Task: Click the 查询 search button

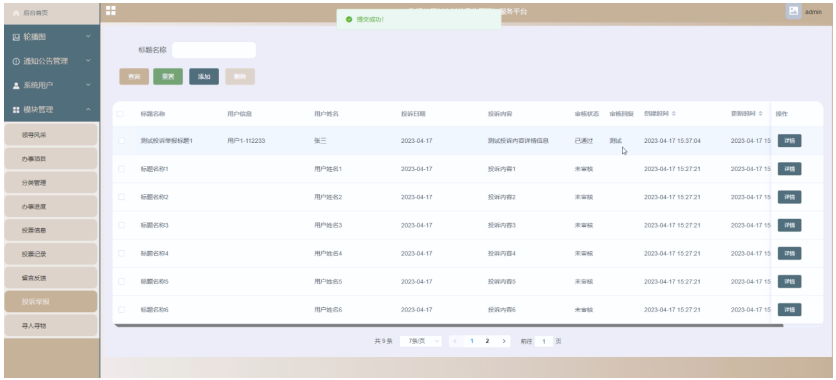Action: point(134,77)
